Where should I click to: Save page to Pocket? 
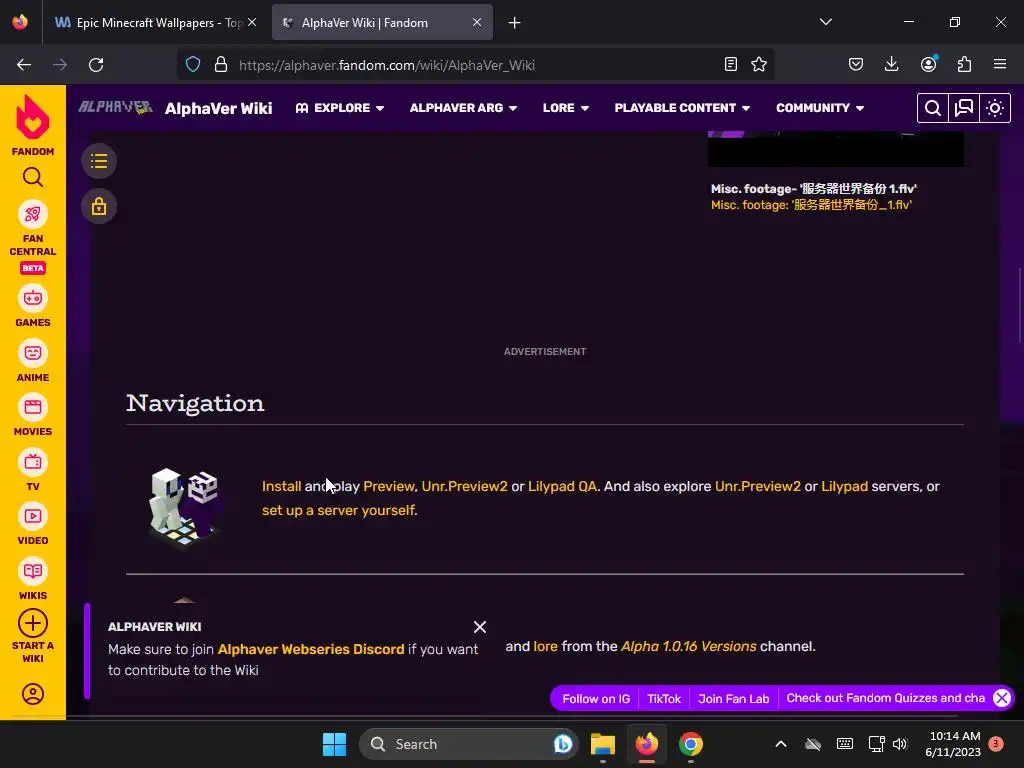(x=856, y=64)
